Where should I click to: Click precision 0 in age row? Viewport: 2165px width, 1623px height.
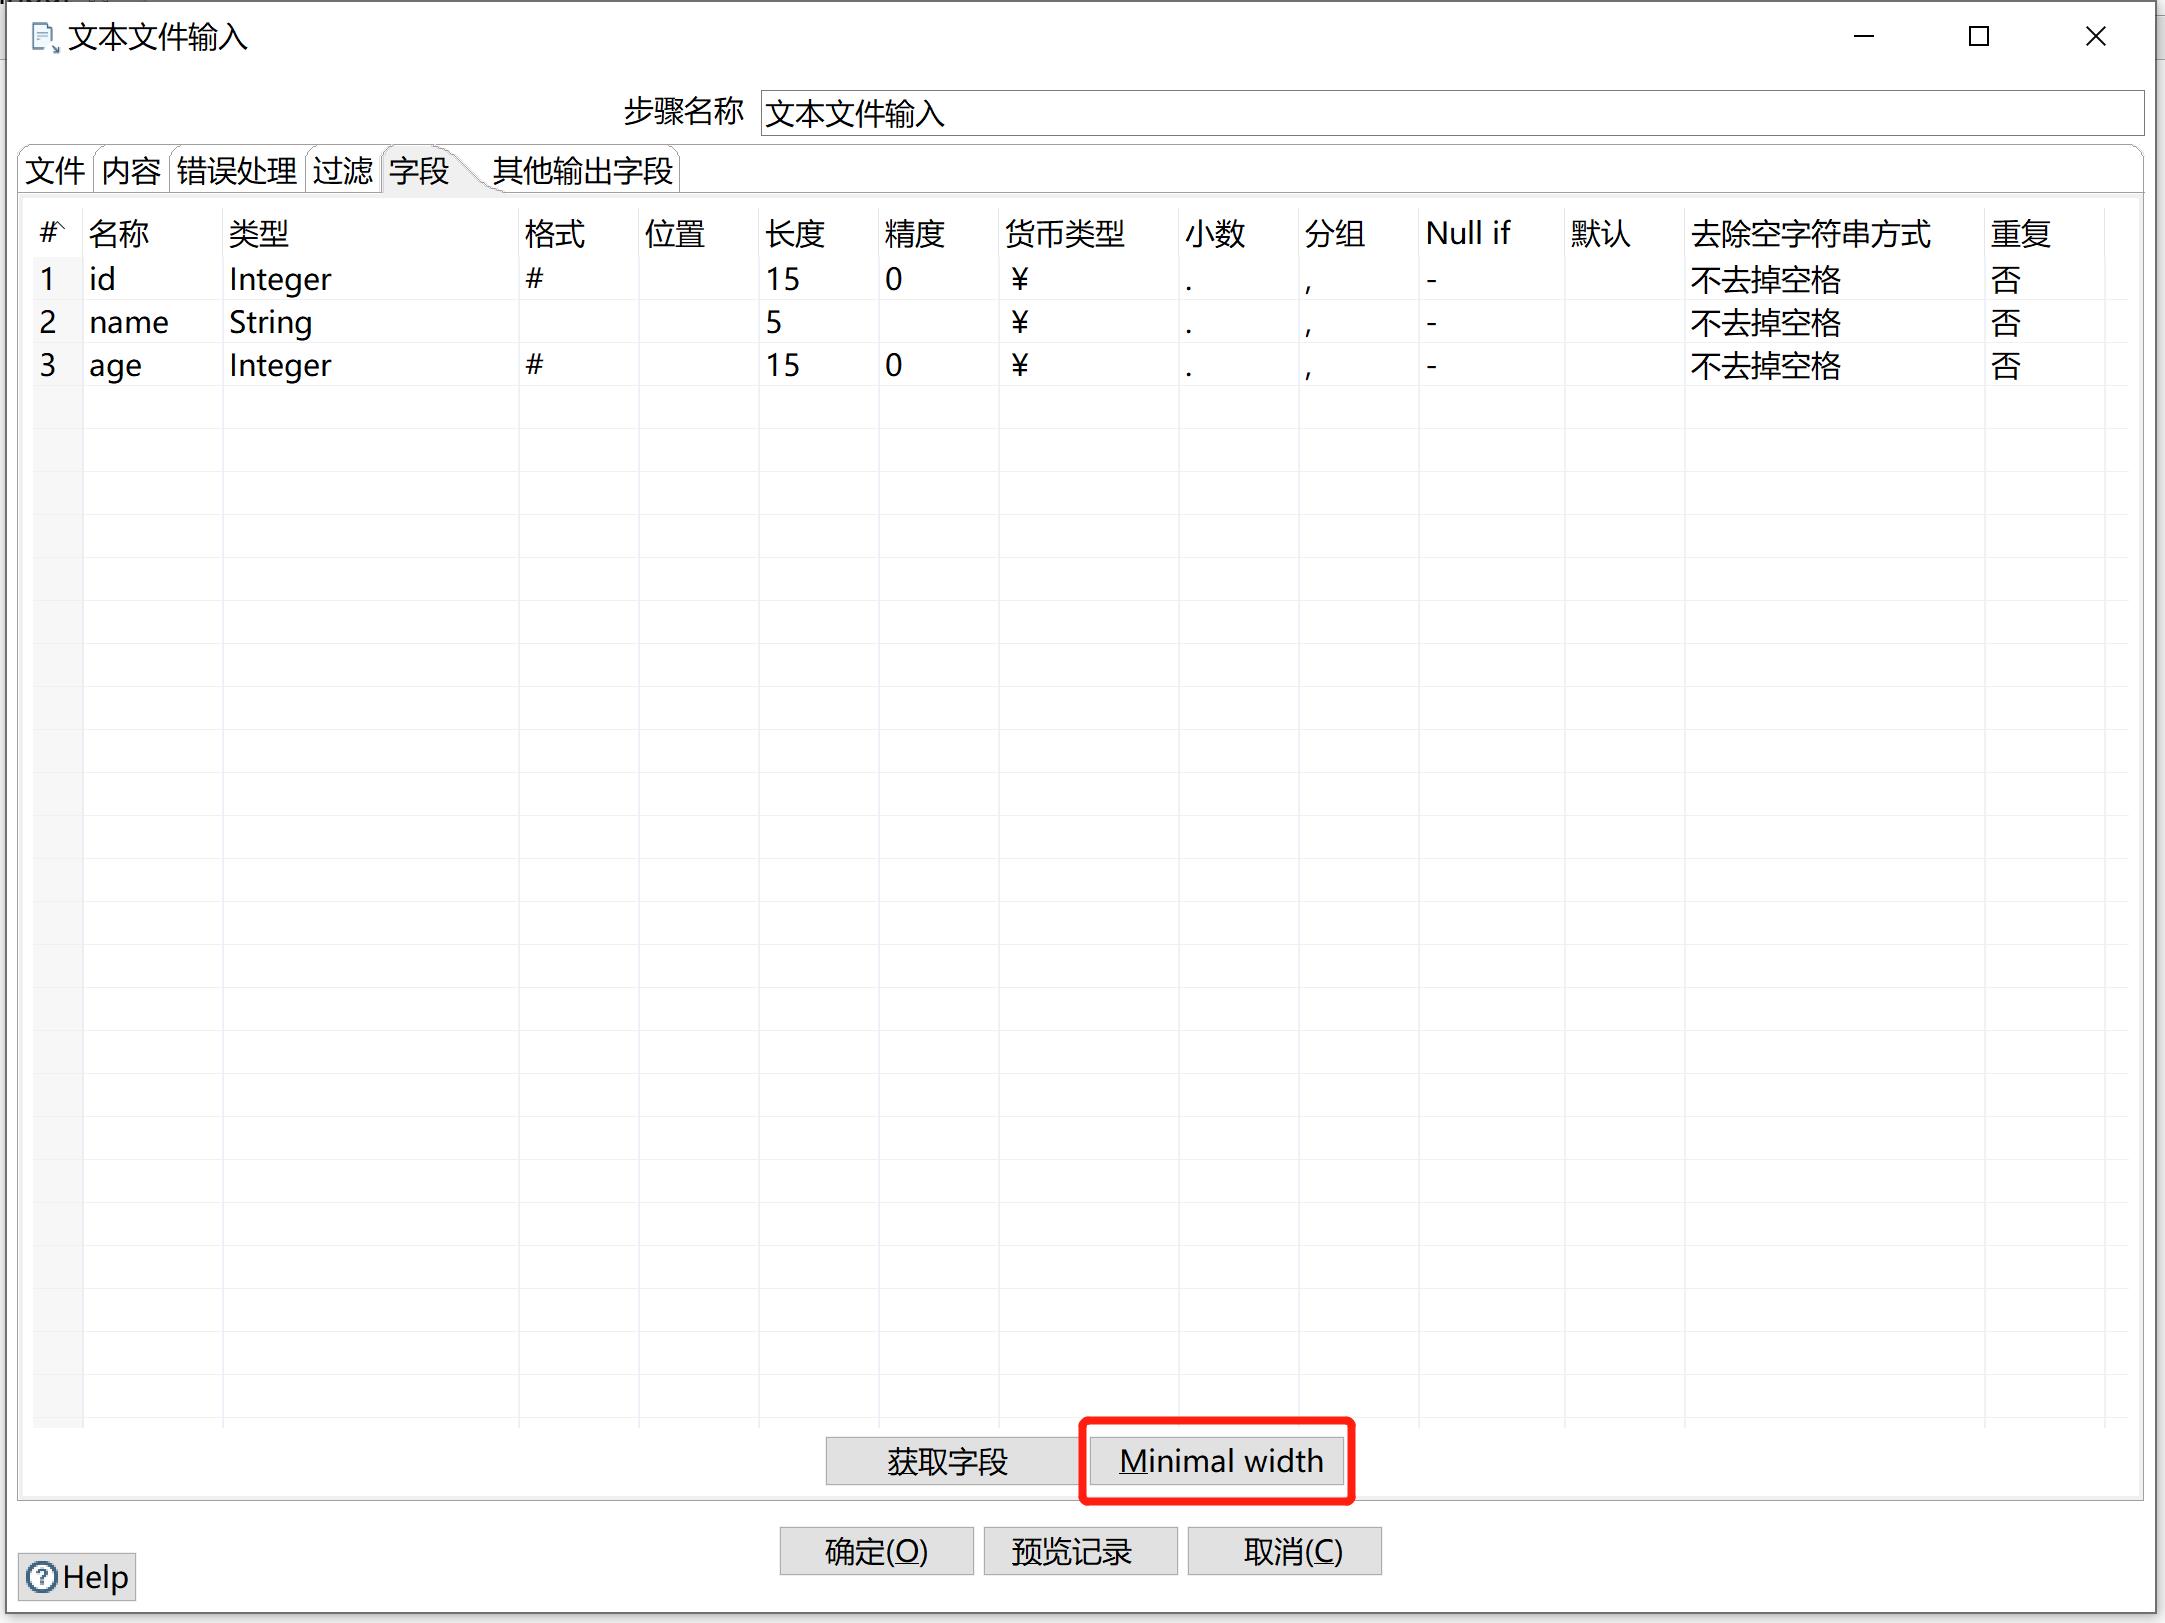(x=939, y=365)
